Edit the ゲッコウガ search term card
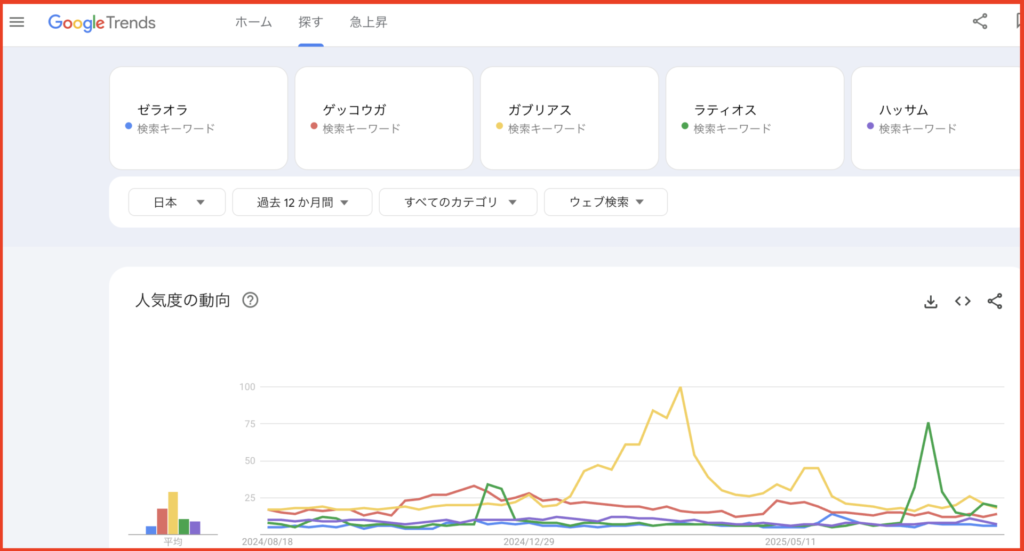 coord(384,118)
